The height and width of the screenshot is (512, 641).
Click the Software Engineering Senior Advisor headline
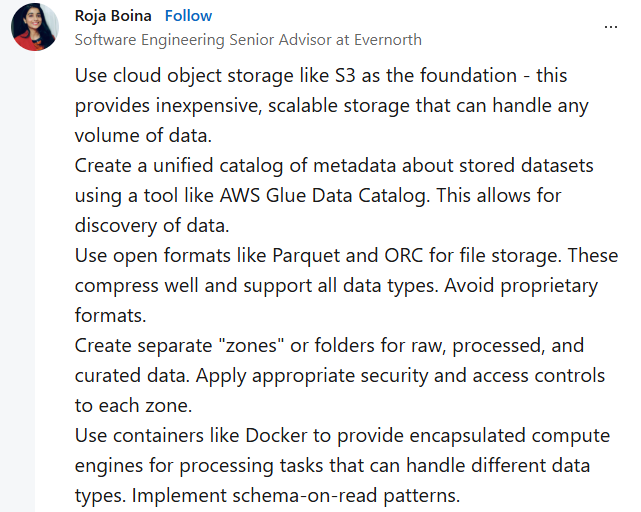tap(248, 40)
